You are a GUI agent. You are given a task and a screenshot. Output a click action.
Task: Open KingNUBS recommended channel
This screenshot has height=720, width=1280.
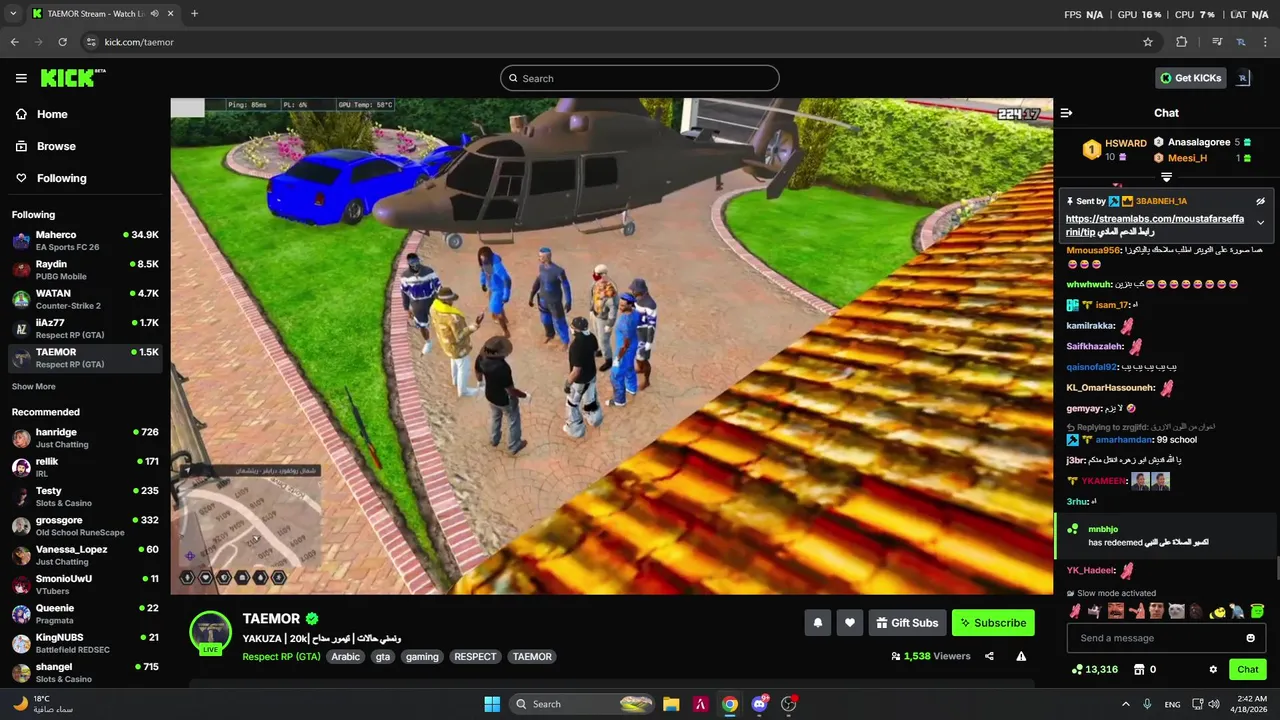[x=85, y=643]
